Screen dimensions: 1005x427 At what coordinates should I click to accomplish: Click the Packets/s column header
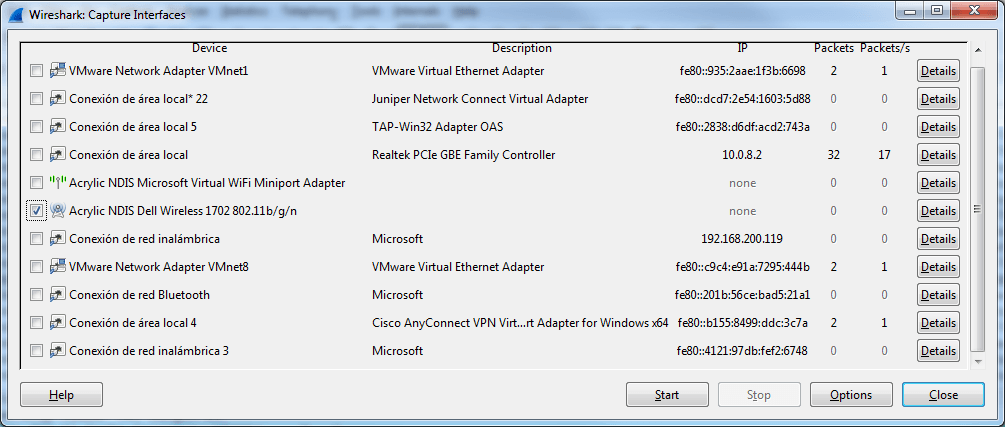point(885,48)
